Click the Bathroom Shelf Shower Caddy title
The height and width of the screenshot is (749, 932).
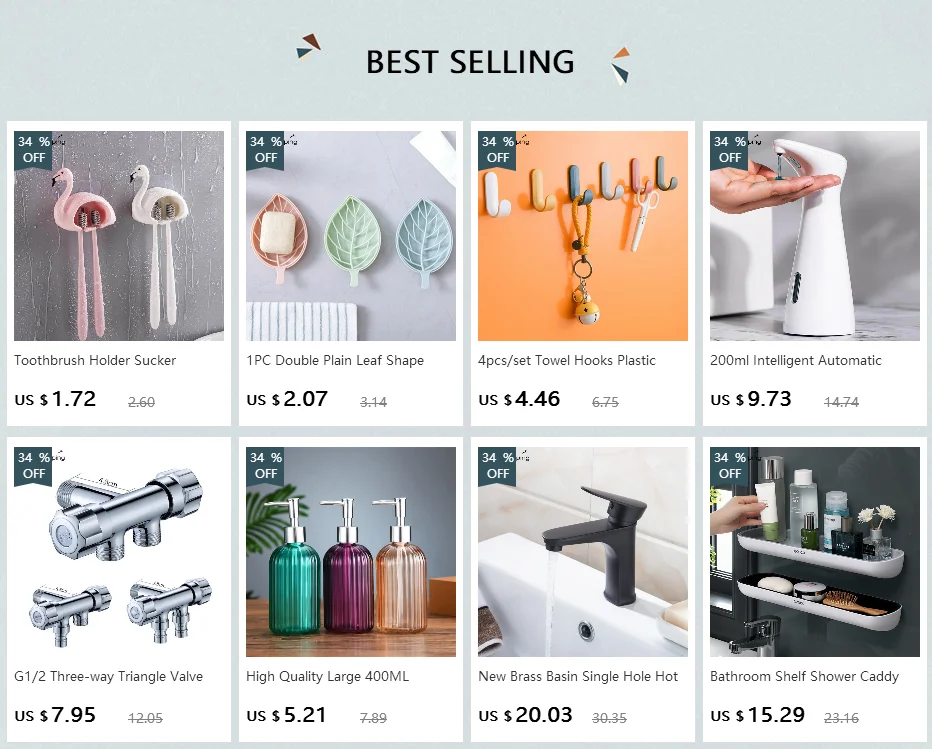point(804,676)
